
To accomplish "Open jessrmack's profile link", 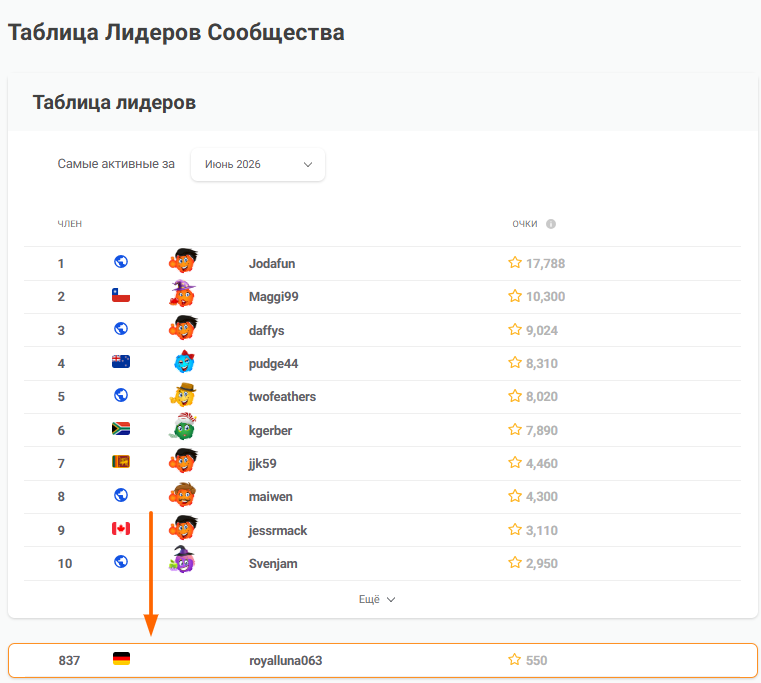I will tap(278, 531).
